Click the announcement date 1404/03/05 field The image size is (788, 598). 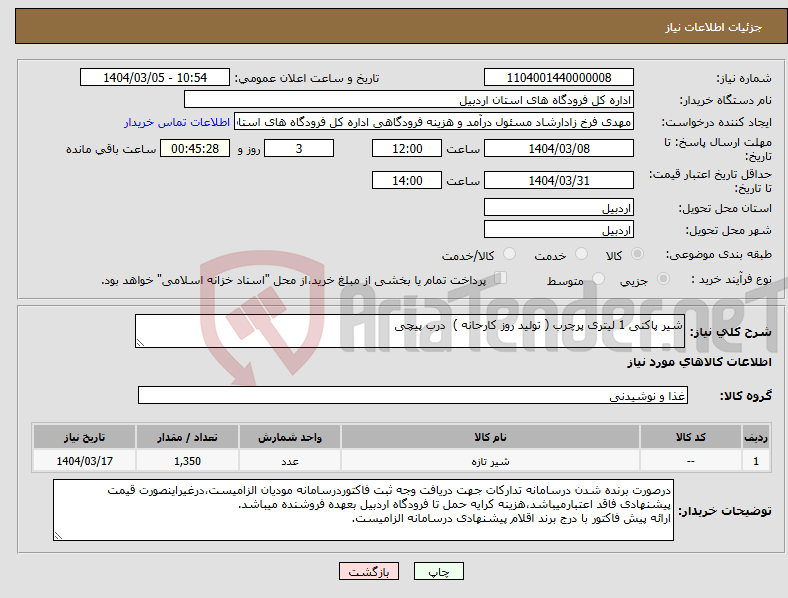[x=155, y=77]
